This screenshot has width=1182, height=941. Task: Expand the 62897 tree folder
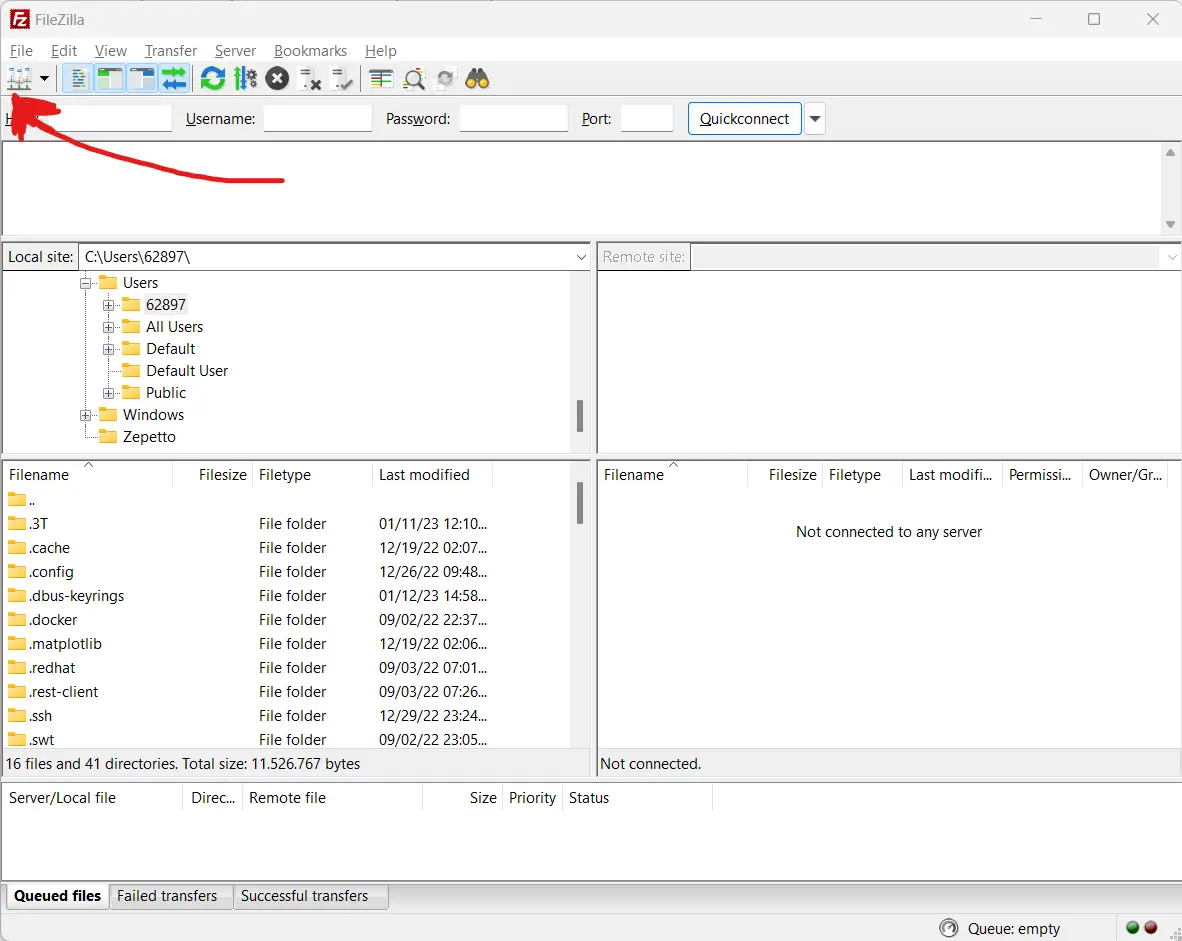point(109,305)
